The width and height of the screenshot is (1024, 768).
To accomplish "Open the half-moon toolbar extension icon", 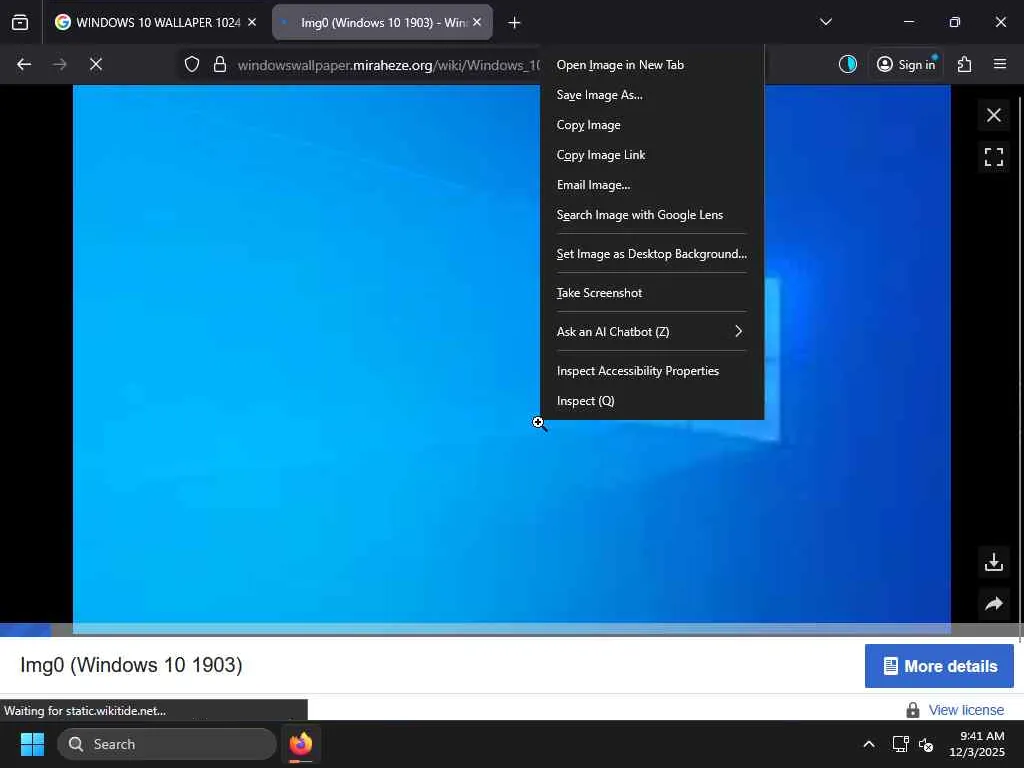I will tap(848, 64).
